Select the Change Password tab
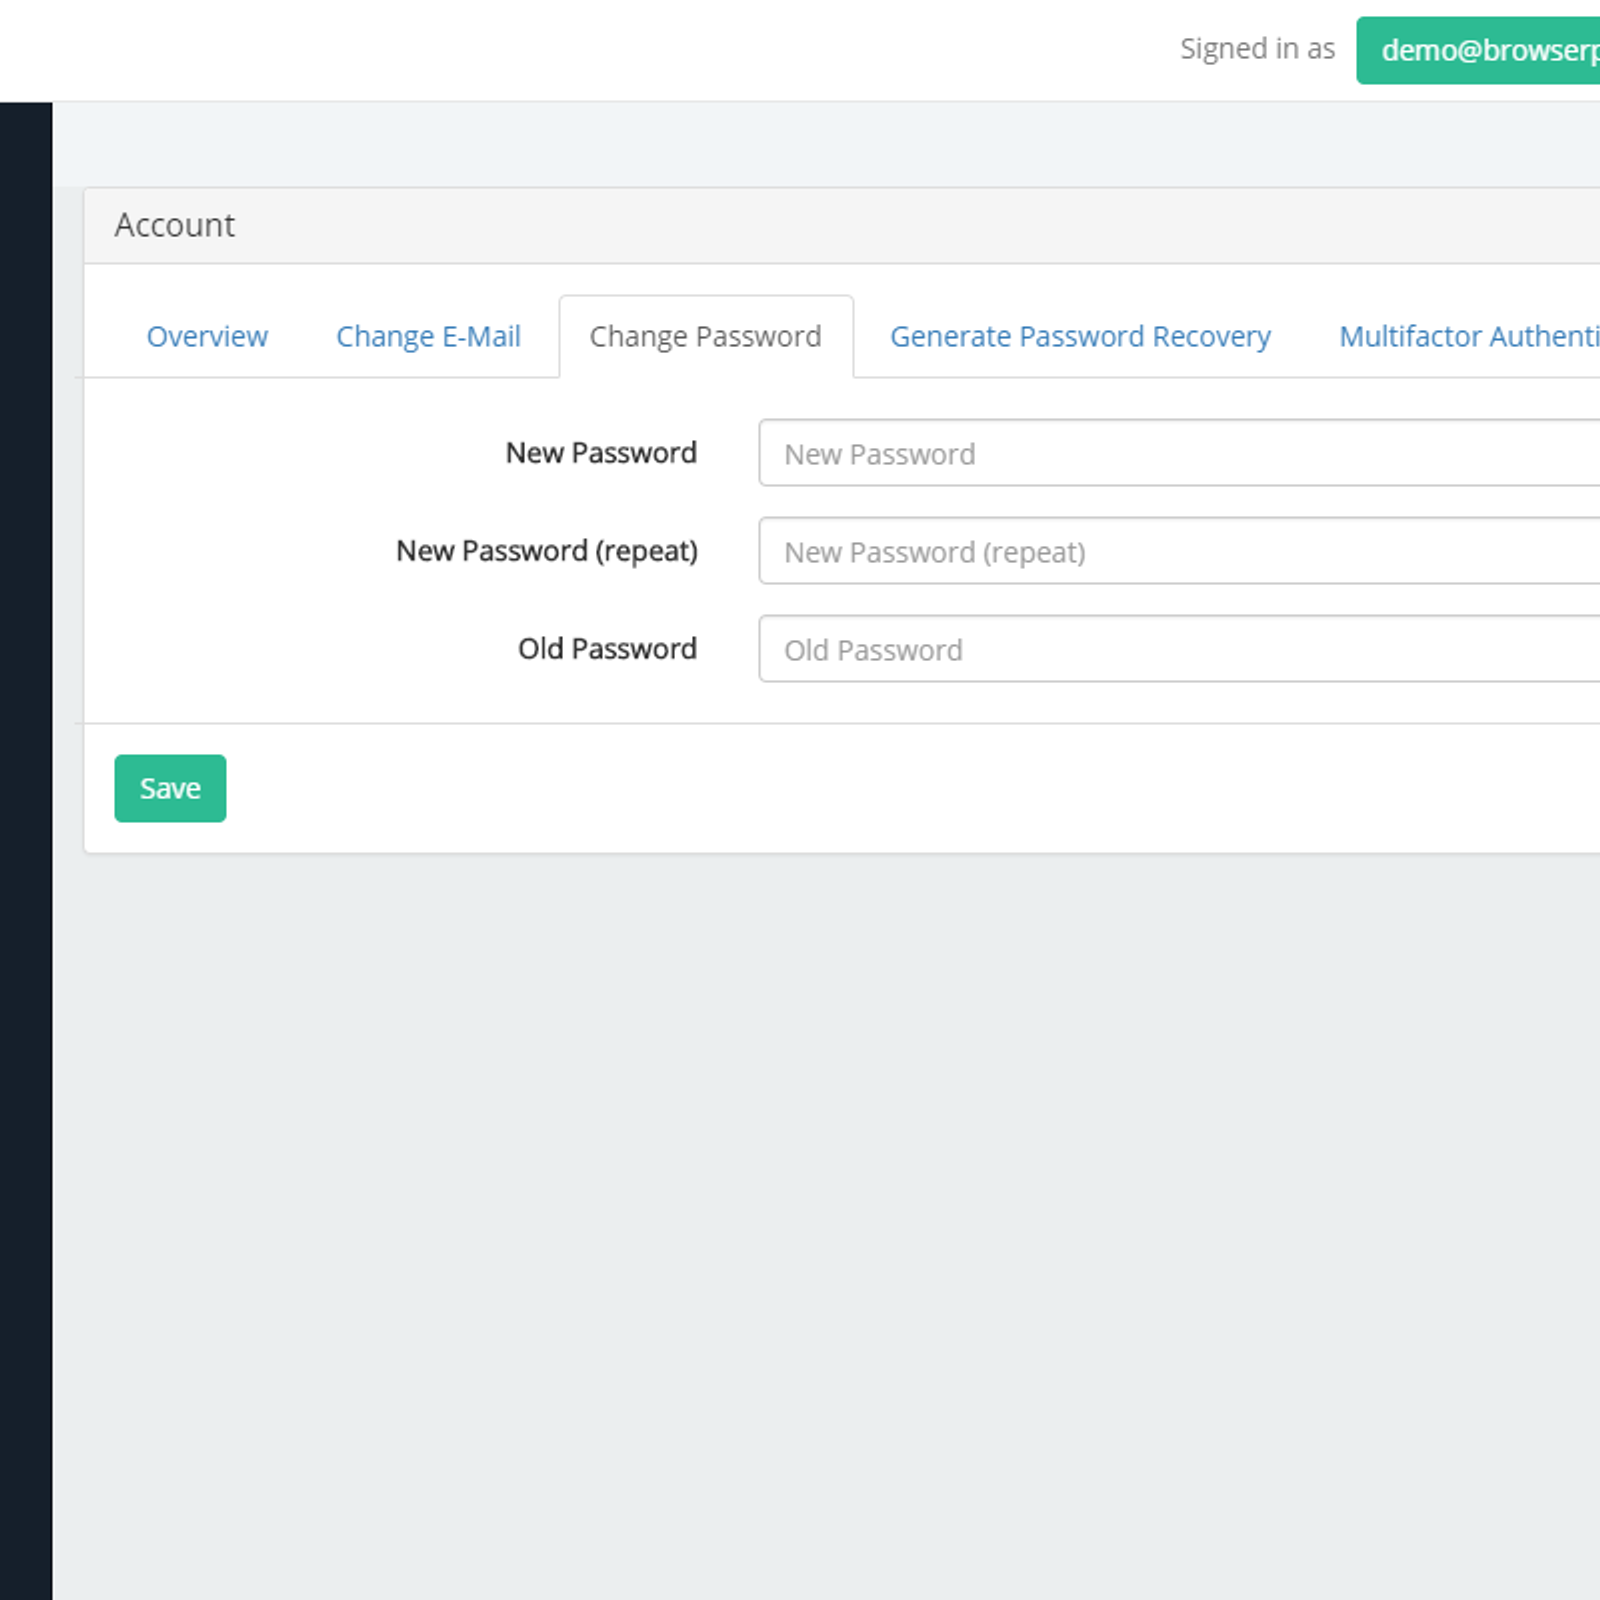Screen dimensions: 1600x1600 pyautogui.click(x=706, y=336)
